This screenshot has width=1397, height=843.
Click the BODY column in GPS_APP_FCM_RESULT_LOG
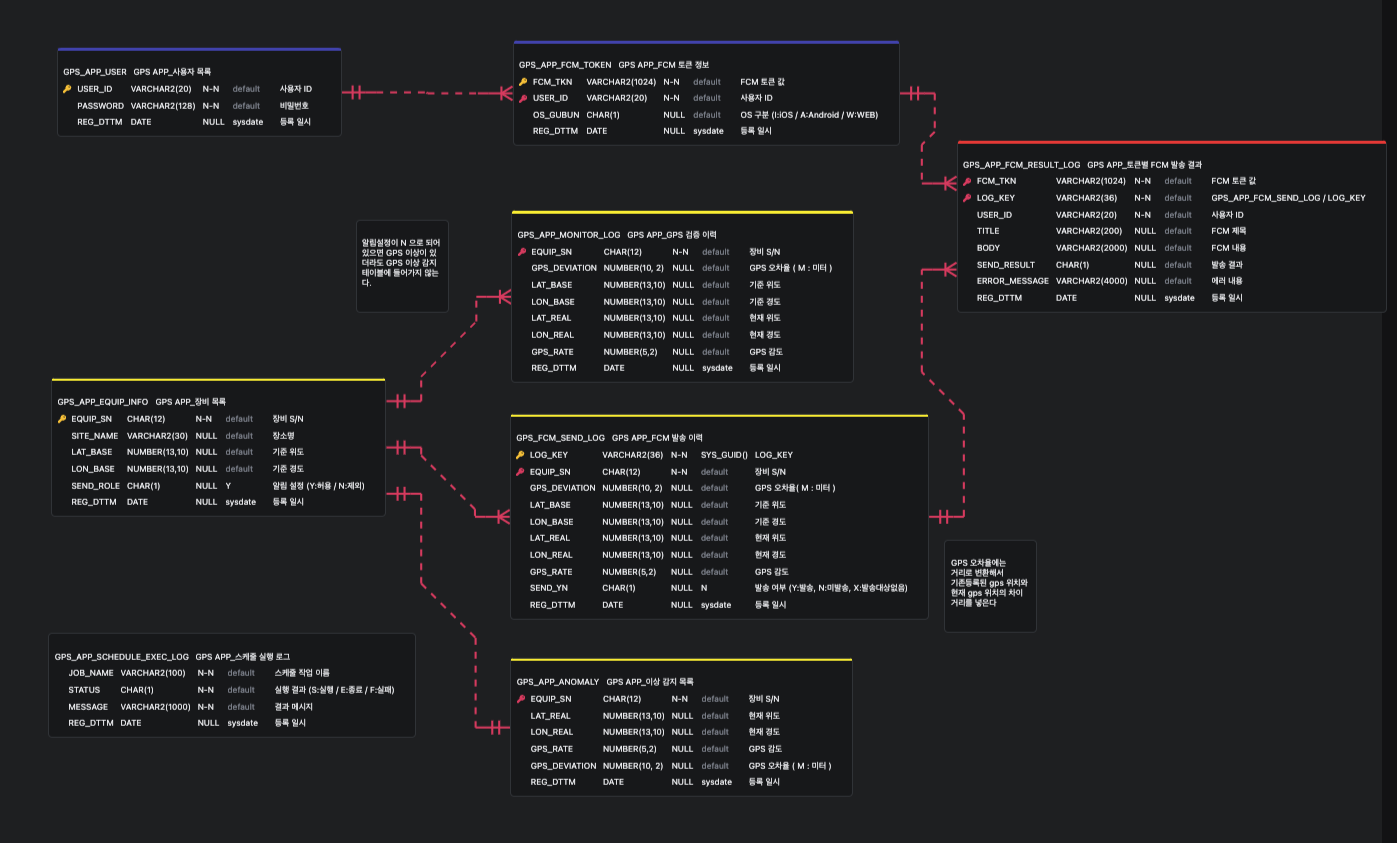988,248
